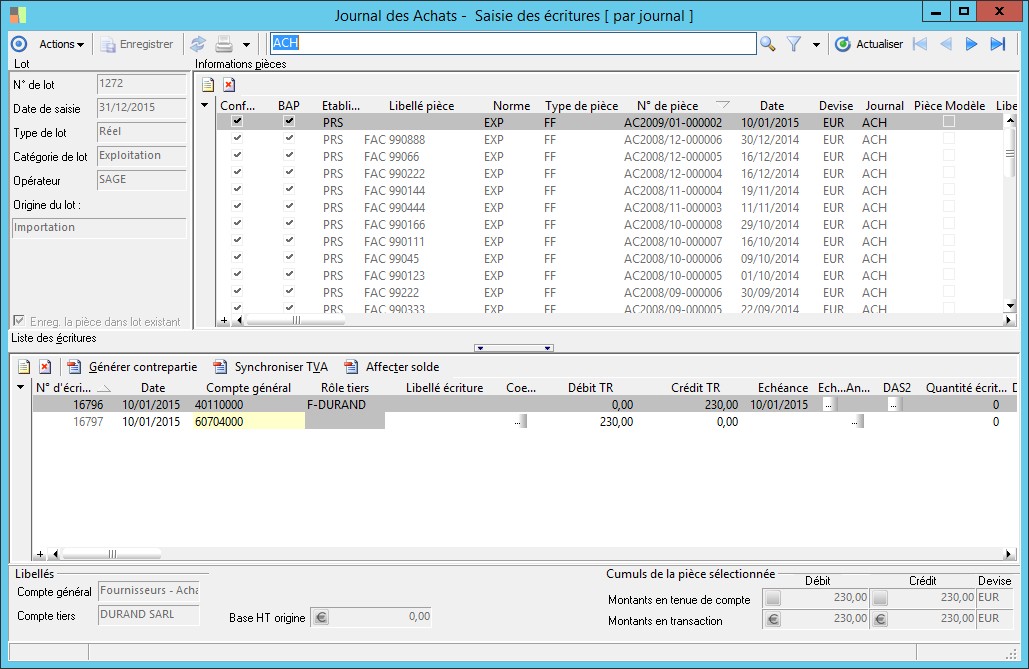Add new piece in Informations pièces
This screenshot has height=669, width=1029.
(x=208, y=85)
